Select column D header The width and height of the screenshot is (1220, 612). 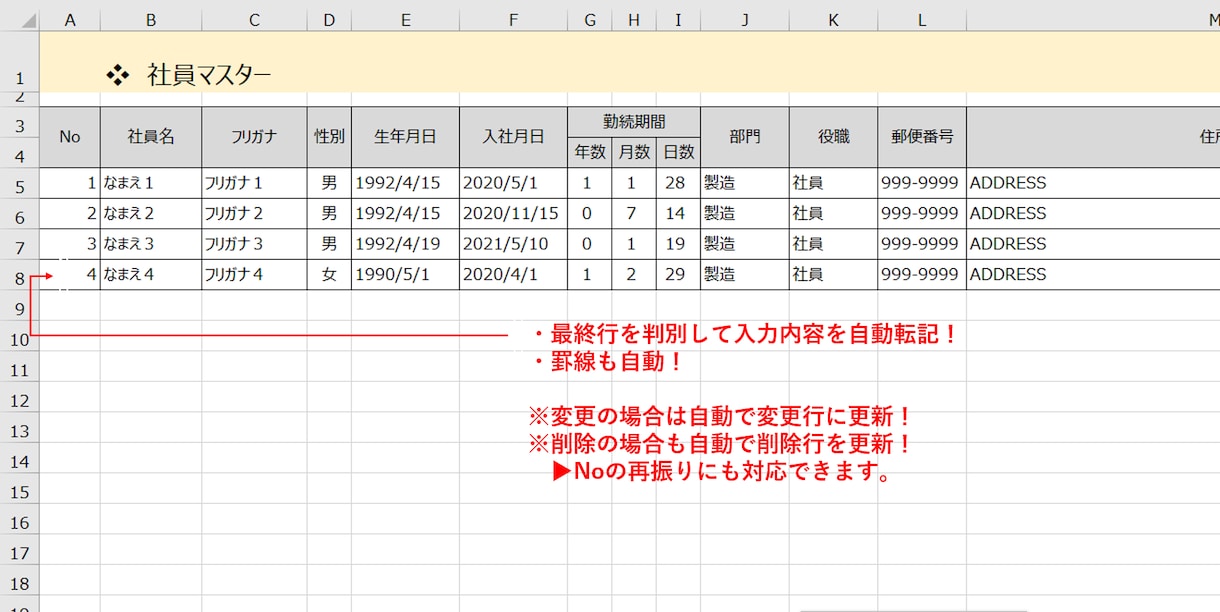pos(329,20)
